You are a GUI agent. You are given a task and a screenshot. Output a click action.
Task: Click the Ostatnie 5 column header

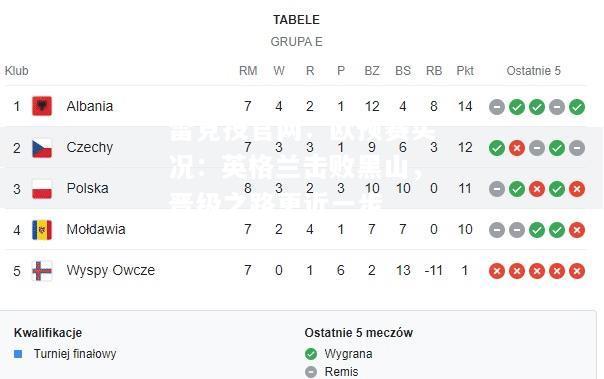[534, 71]
